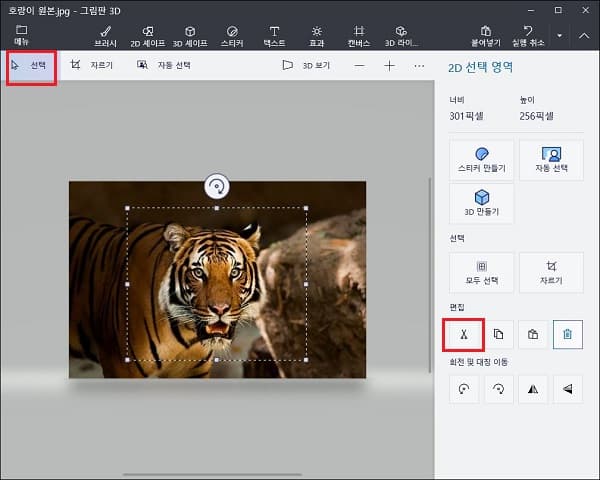Screen dimensions: 600x480
Task: Select the 브러시 brush tool
Action: point(106,36)
